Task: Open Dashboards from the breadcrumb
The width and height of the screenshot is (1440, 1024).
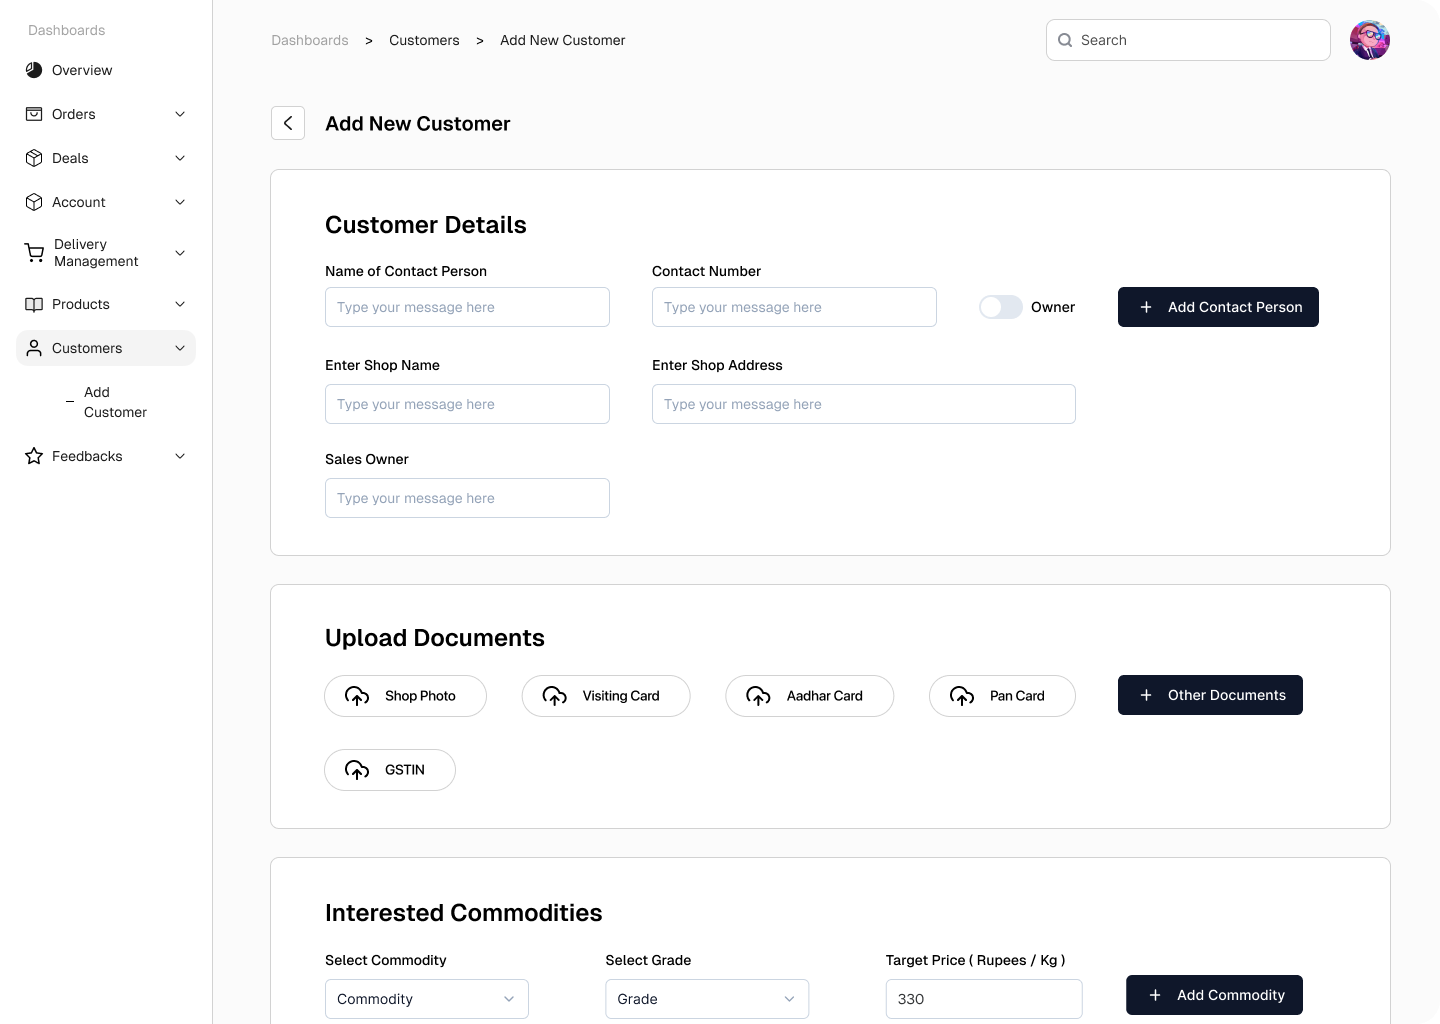Action: click(309, 40)
